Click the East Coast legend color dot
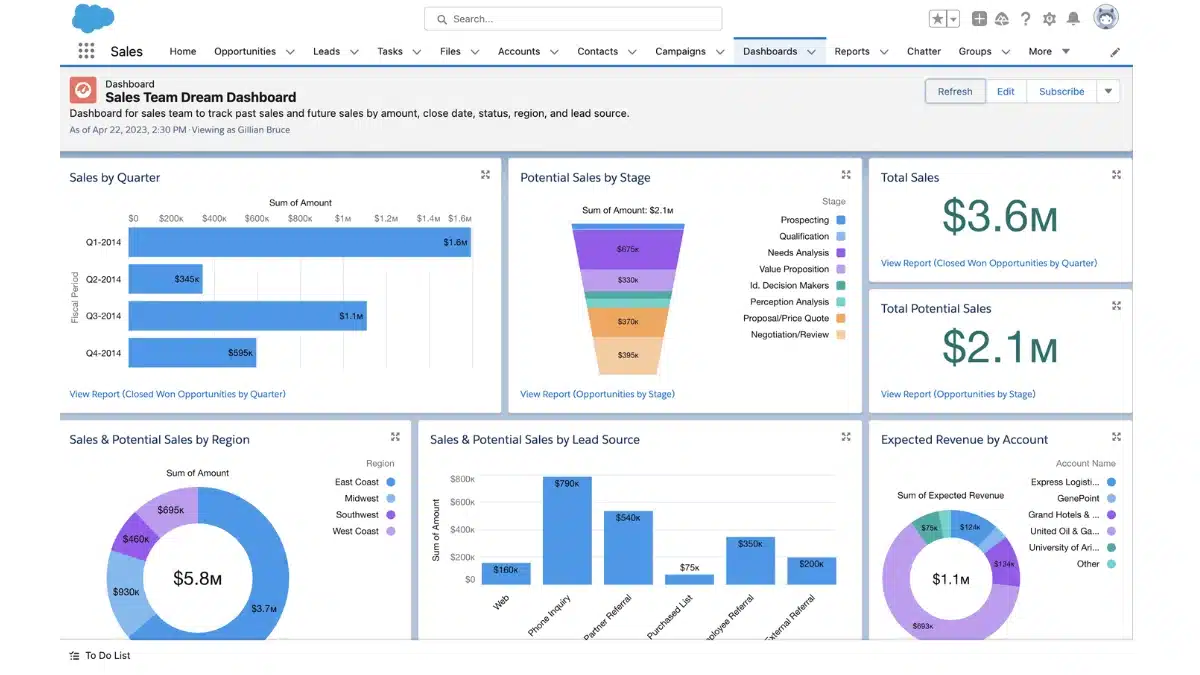 pyautogui.click(x=390, y=482)
